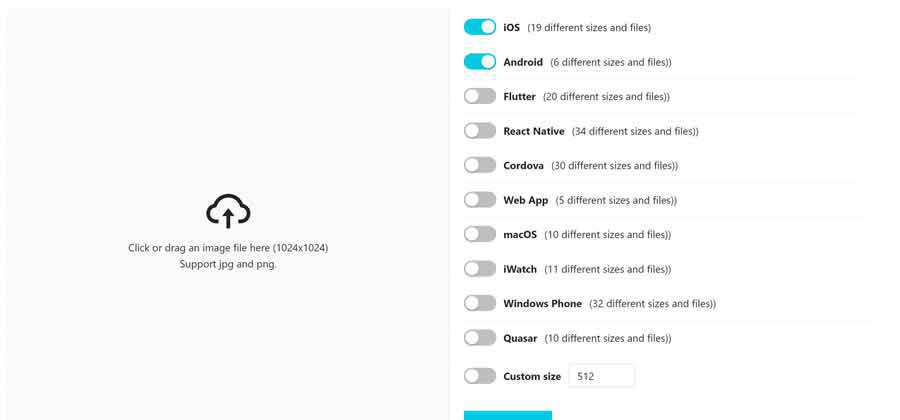Click the 'Click or drag an image file here' text
This screenshot has width=900, height=420.
click(x=228, y=248)
